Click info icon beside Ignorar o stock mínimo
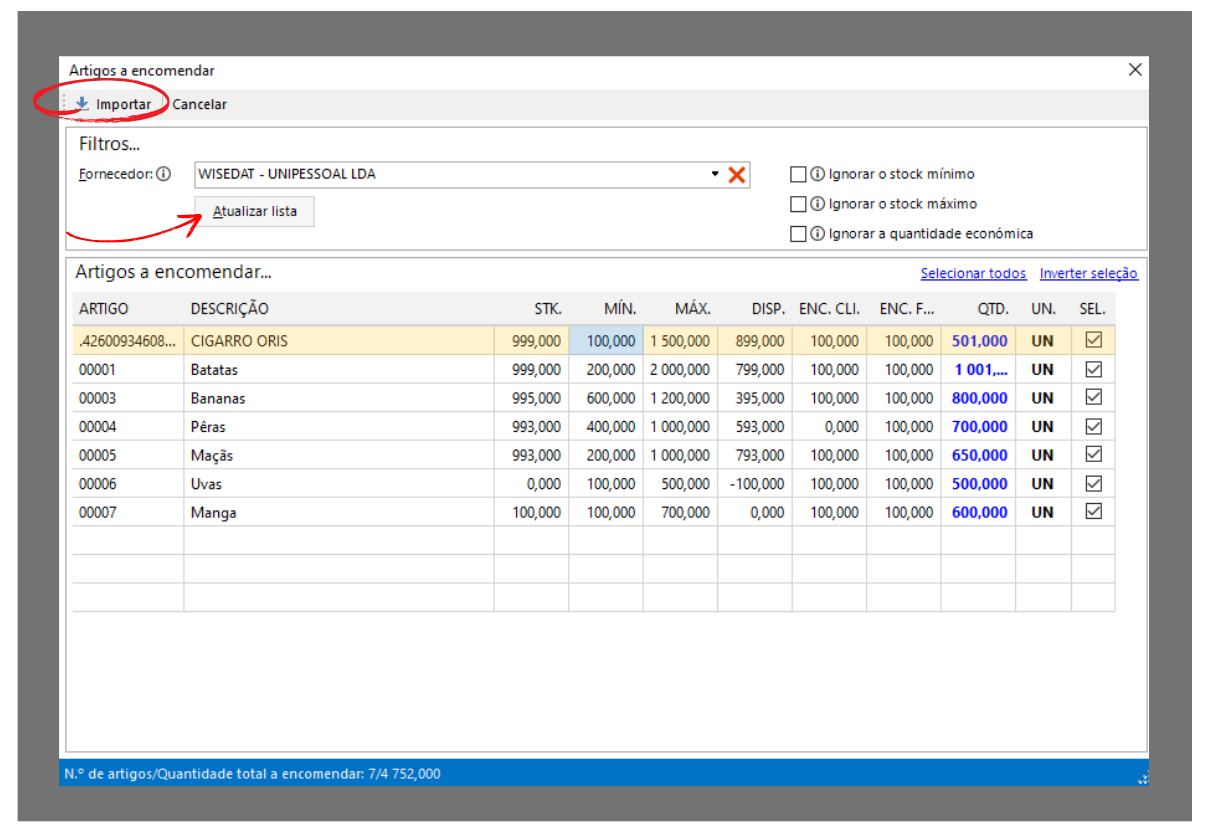 [817, 174]
